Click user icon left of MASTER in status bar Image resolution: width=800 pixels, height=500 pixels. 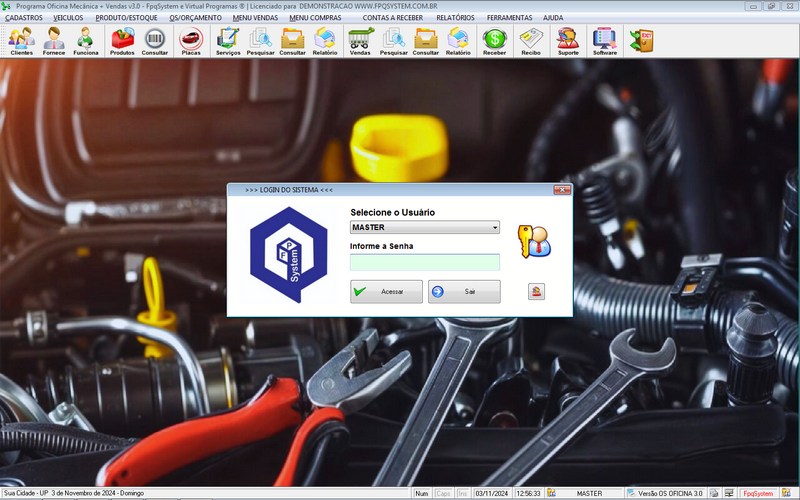click(x=552, y=493)
